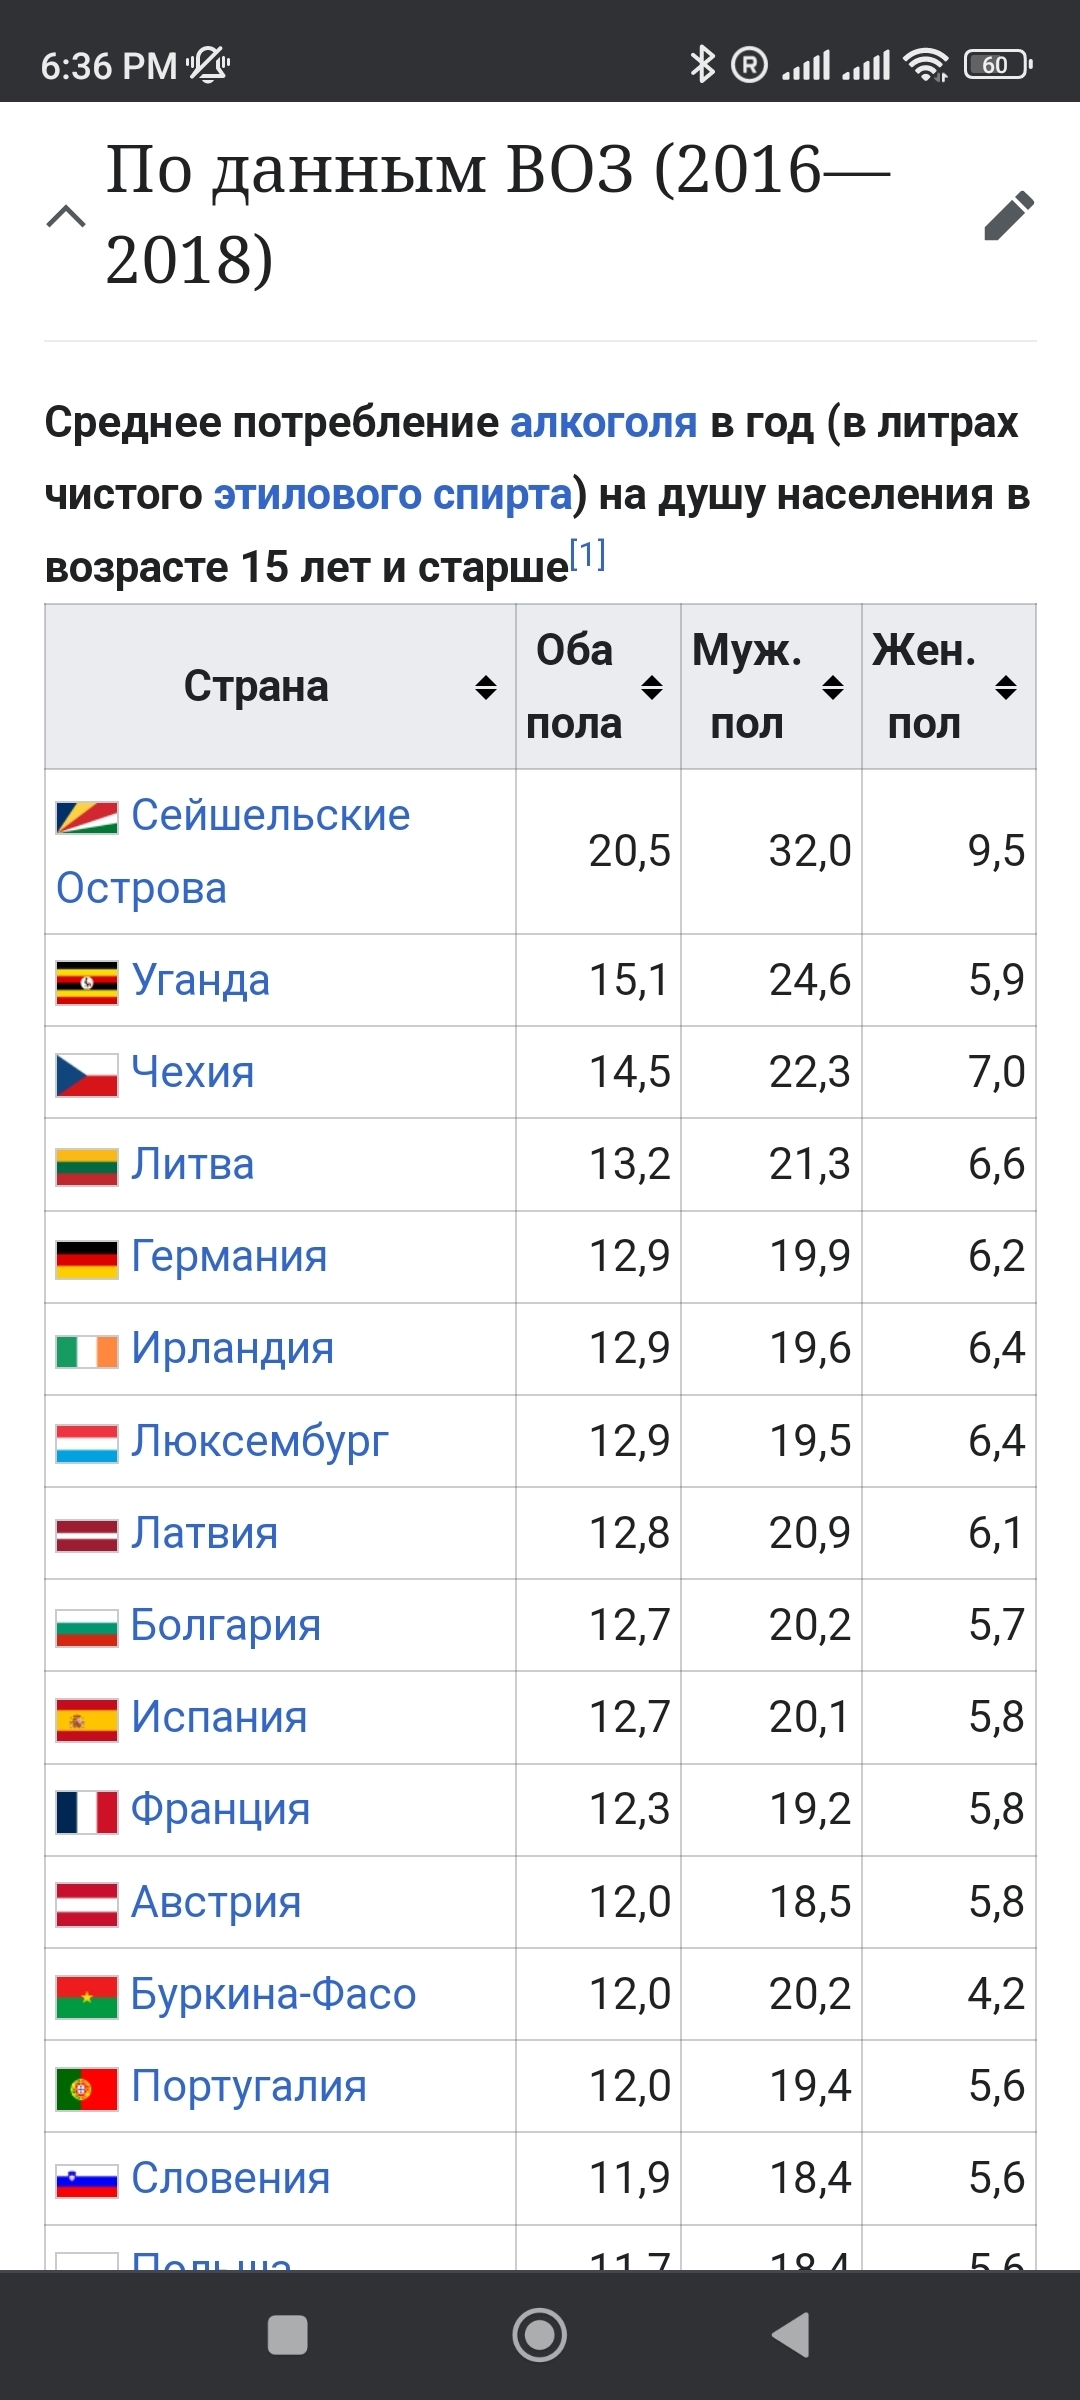Tap the pencil edit section icon
The height and width of the screenshot is (2400, 1080).
(x=1008, y=215)
